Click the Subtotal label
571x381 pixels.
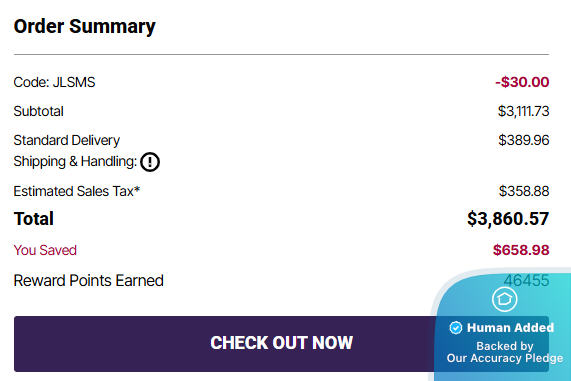[39, 111]
